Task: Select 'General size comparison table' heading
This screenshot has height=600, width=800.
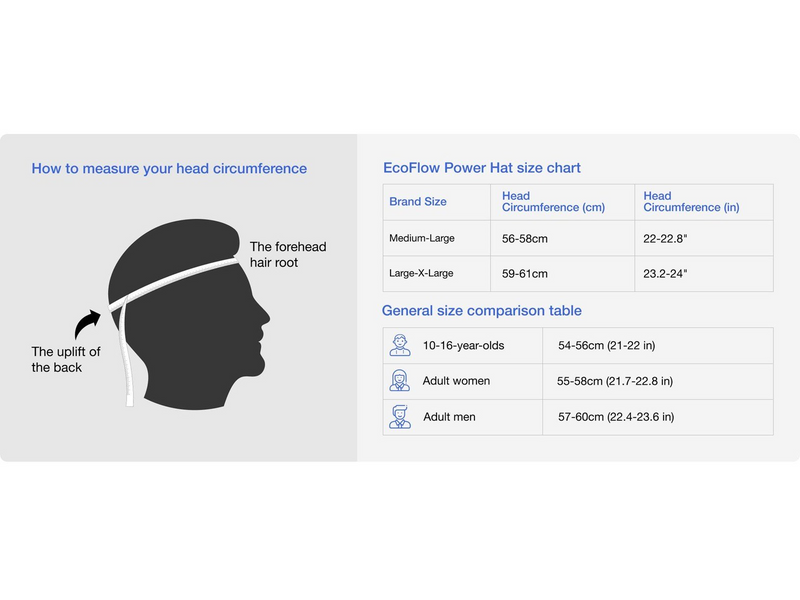Action: click(x=482, y=311)
